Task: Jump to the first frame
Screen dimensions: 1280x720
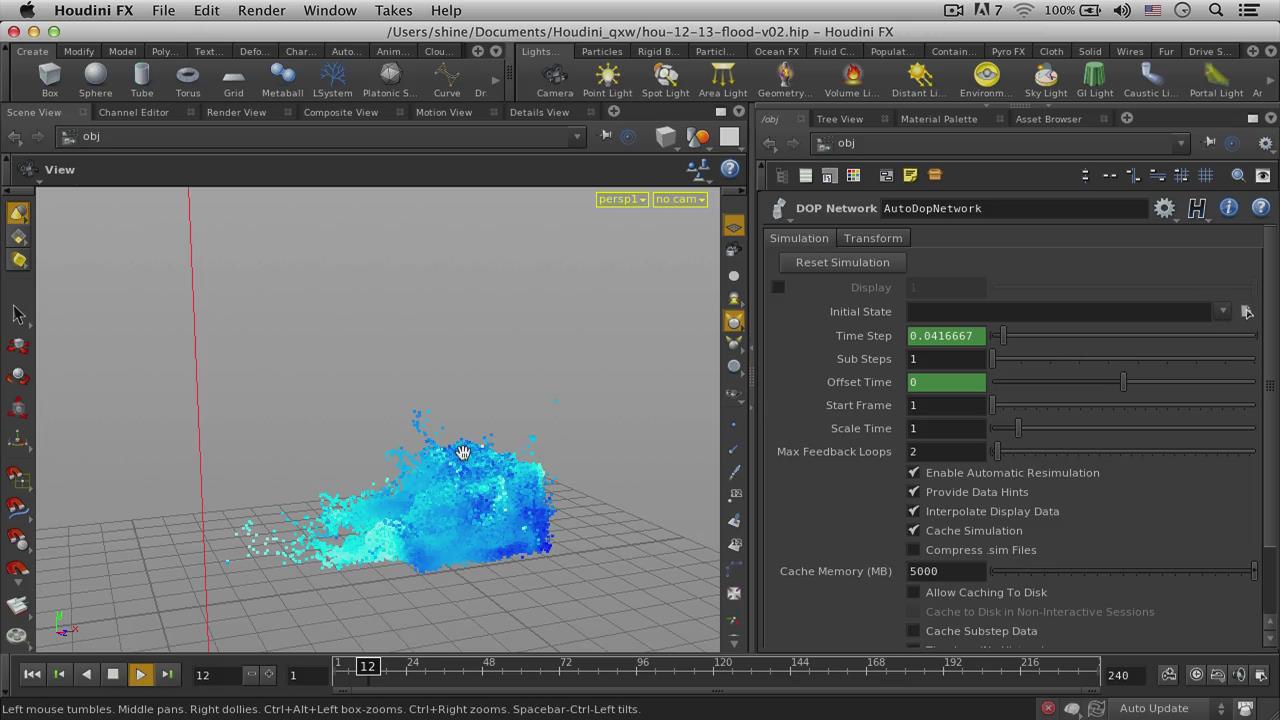Action: click(32, 675)
